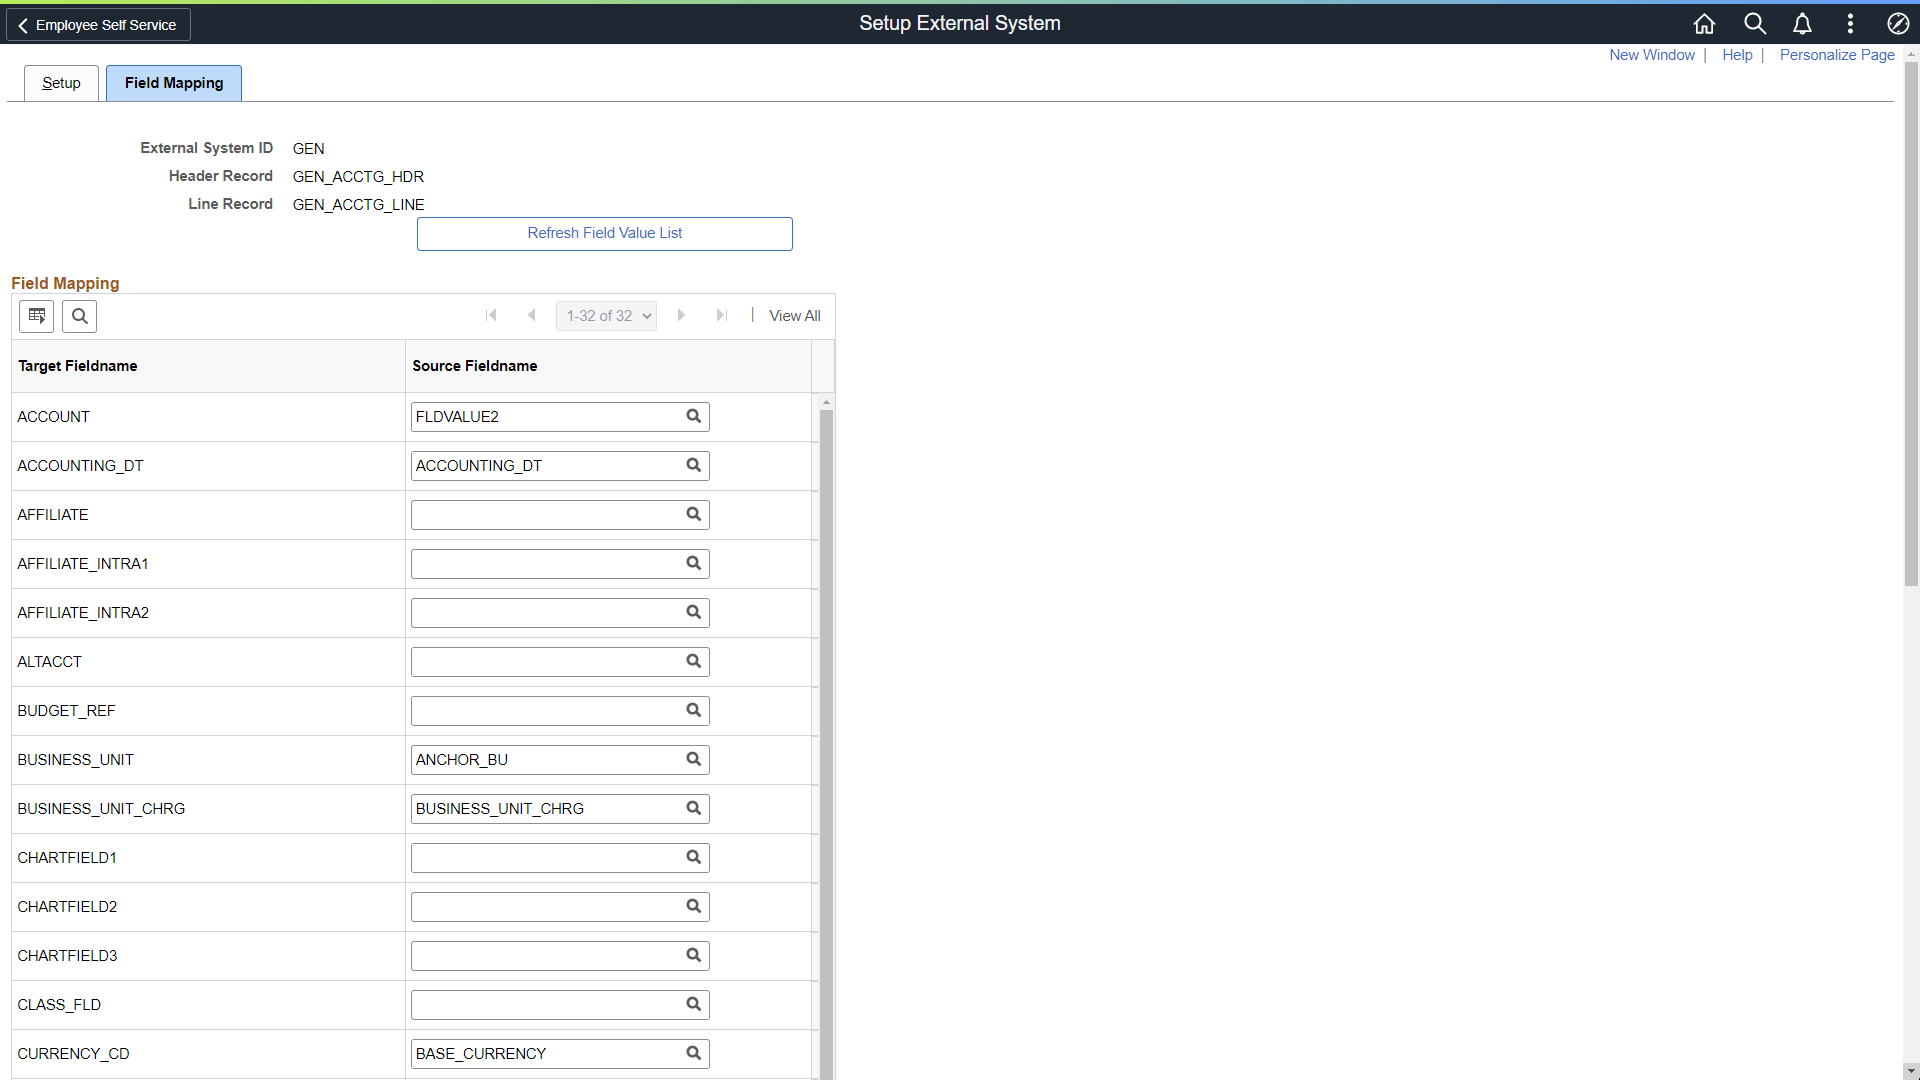Switch to the Setup tab

coord(61,83)
